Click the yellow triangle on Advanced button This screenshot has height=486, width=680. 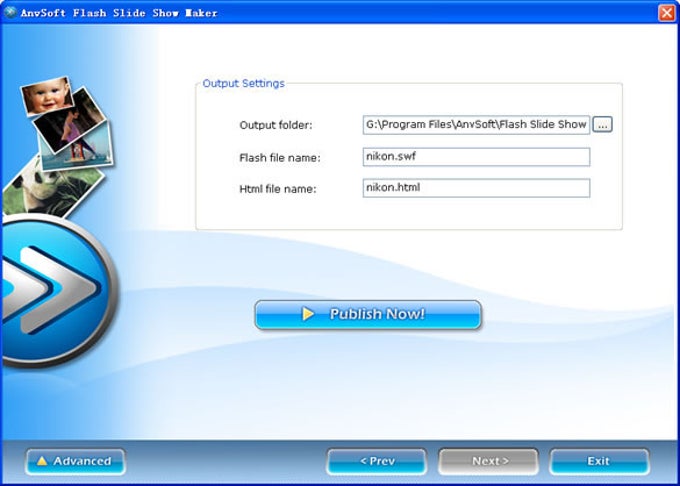coord(42,461)
